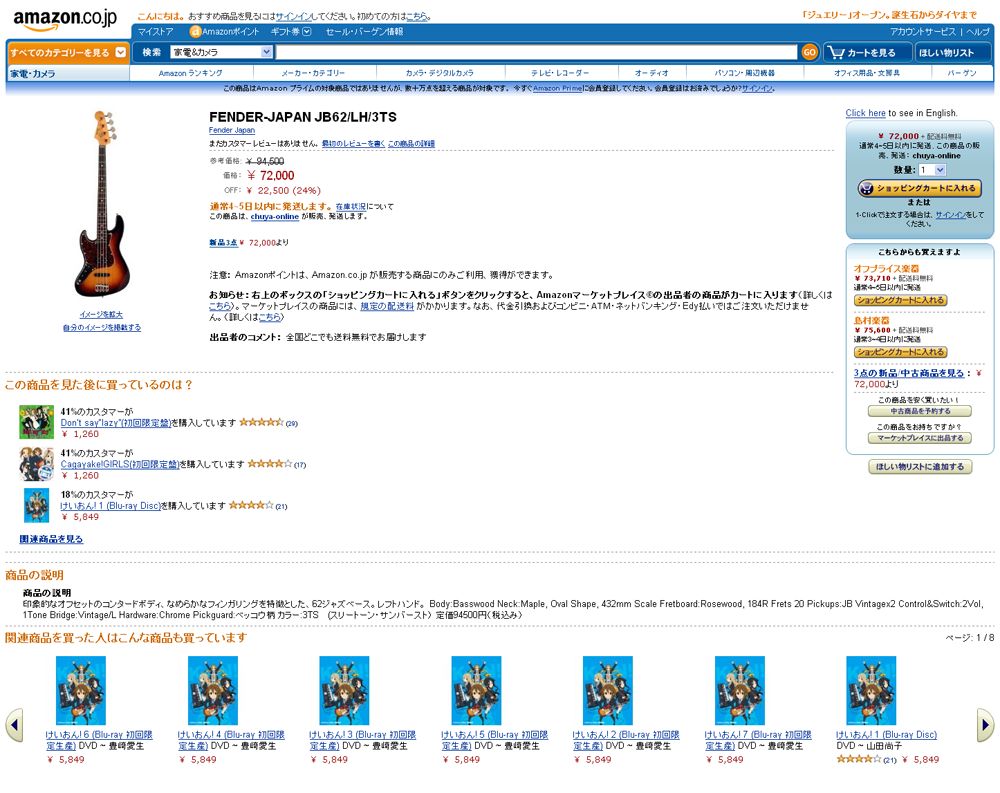Click マーケットプレイスに出品する button

[920, 438]
